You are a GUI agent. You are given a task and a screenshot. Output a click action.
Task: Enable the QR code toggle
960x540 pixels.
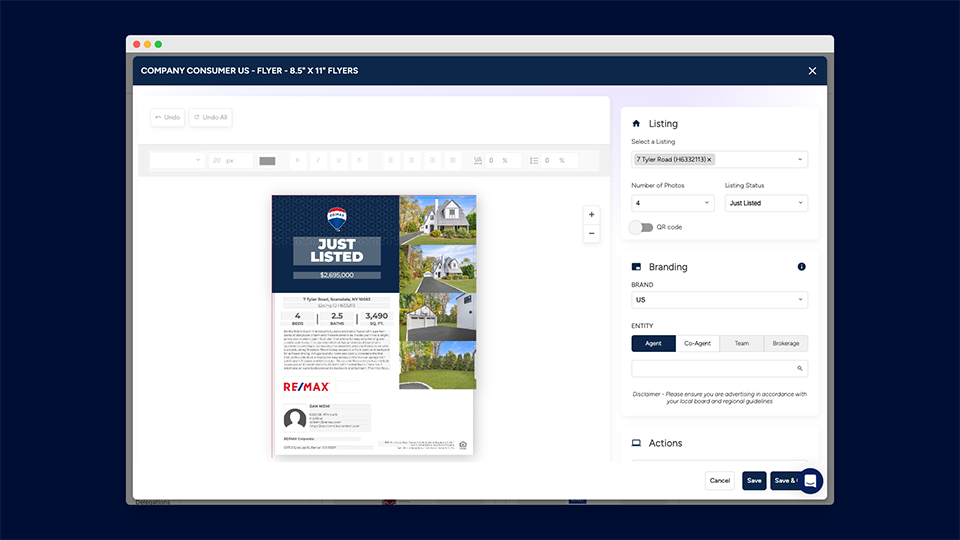[641, 227]
